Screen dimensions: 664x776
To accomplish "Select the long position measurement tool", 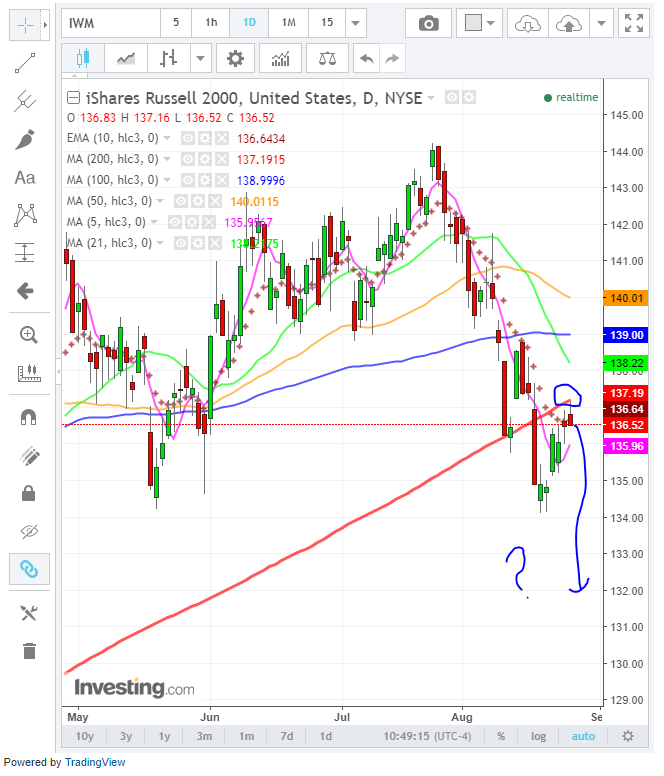I will [25, 252].
